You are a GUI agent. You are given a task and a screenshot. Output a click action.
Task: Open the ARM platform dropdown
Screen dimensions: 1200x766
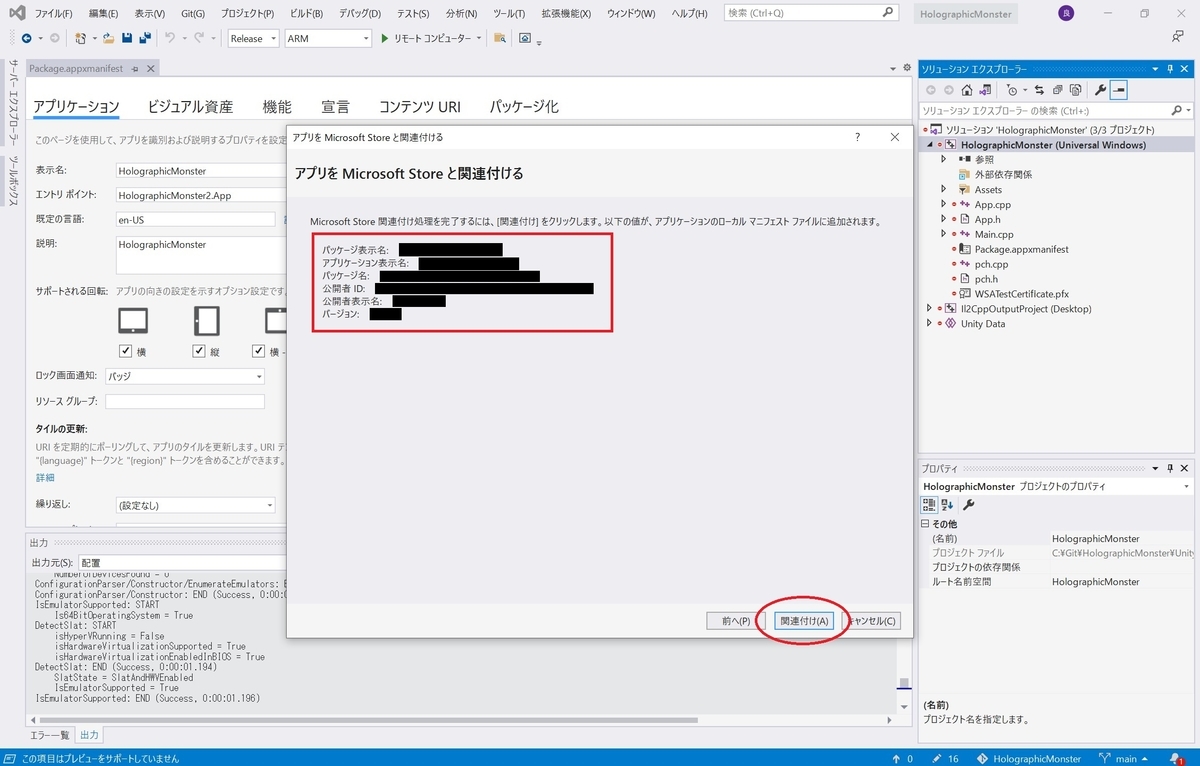(327, 38)
